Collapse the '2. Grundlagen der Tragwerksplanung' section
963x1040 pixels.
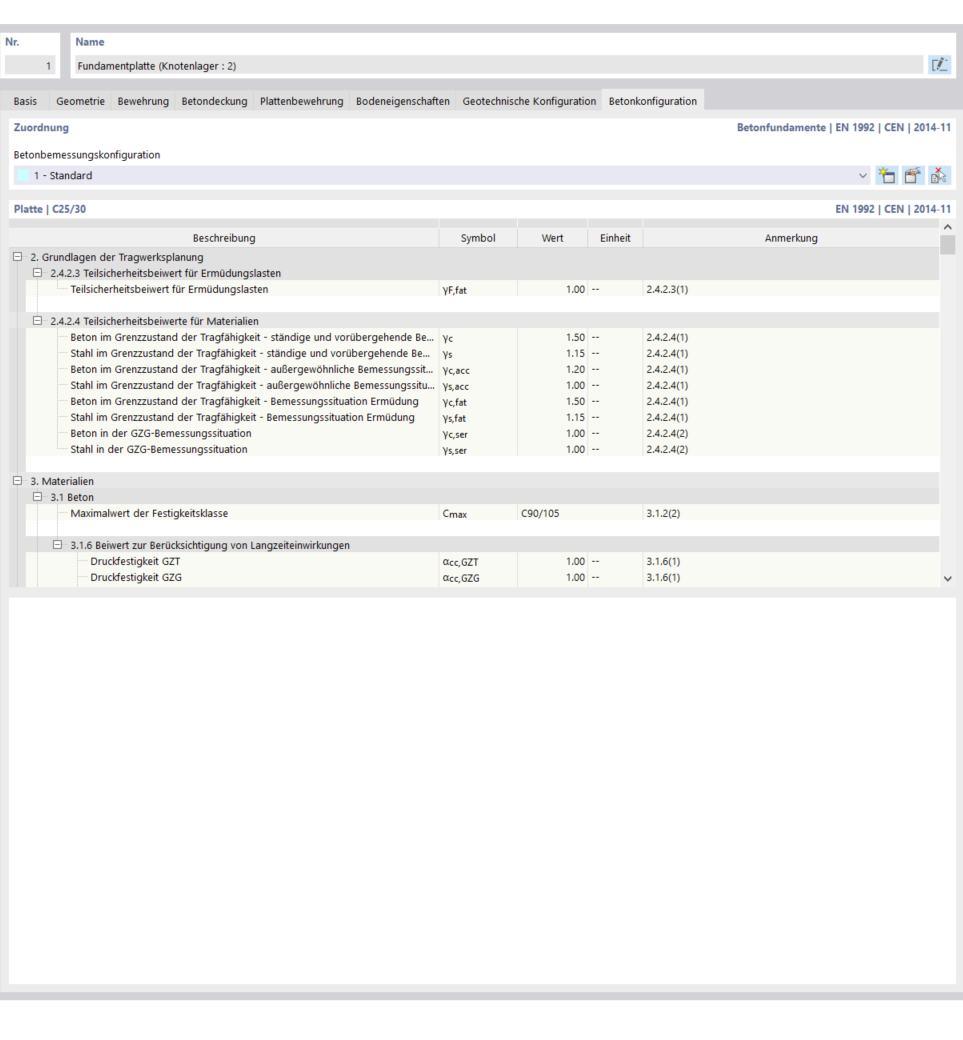point(18,257)
